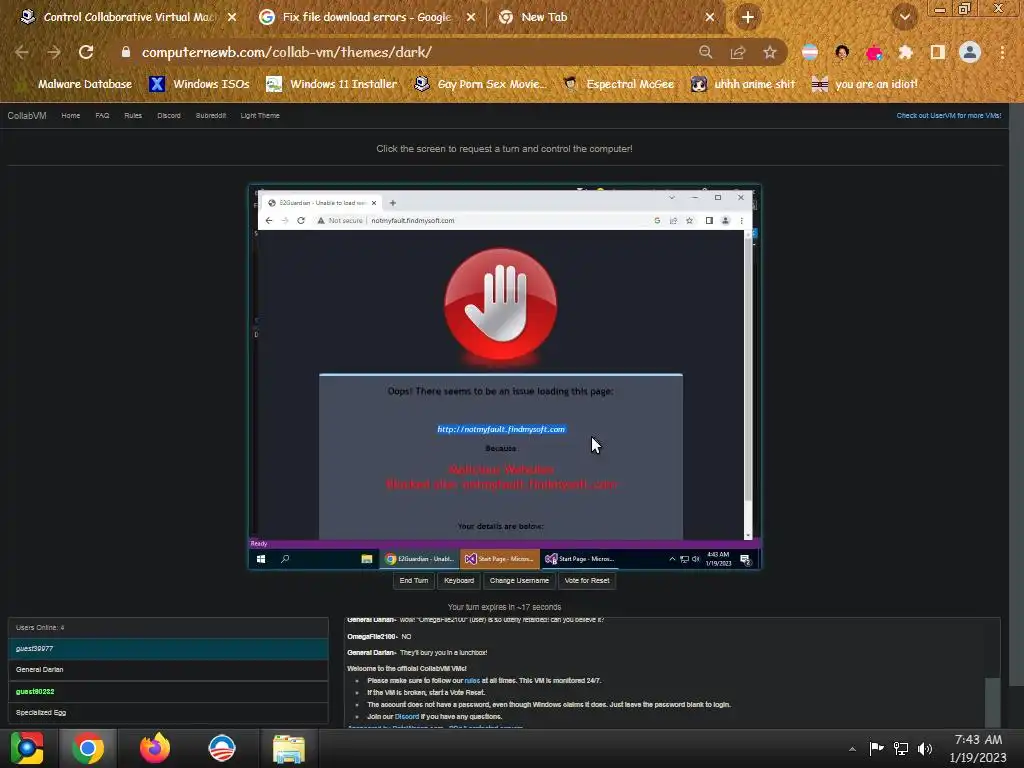Open the extensions puzzle icon

(x=905, y=52)
